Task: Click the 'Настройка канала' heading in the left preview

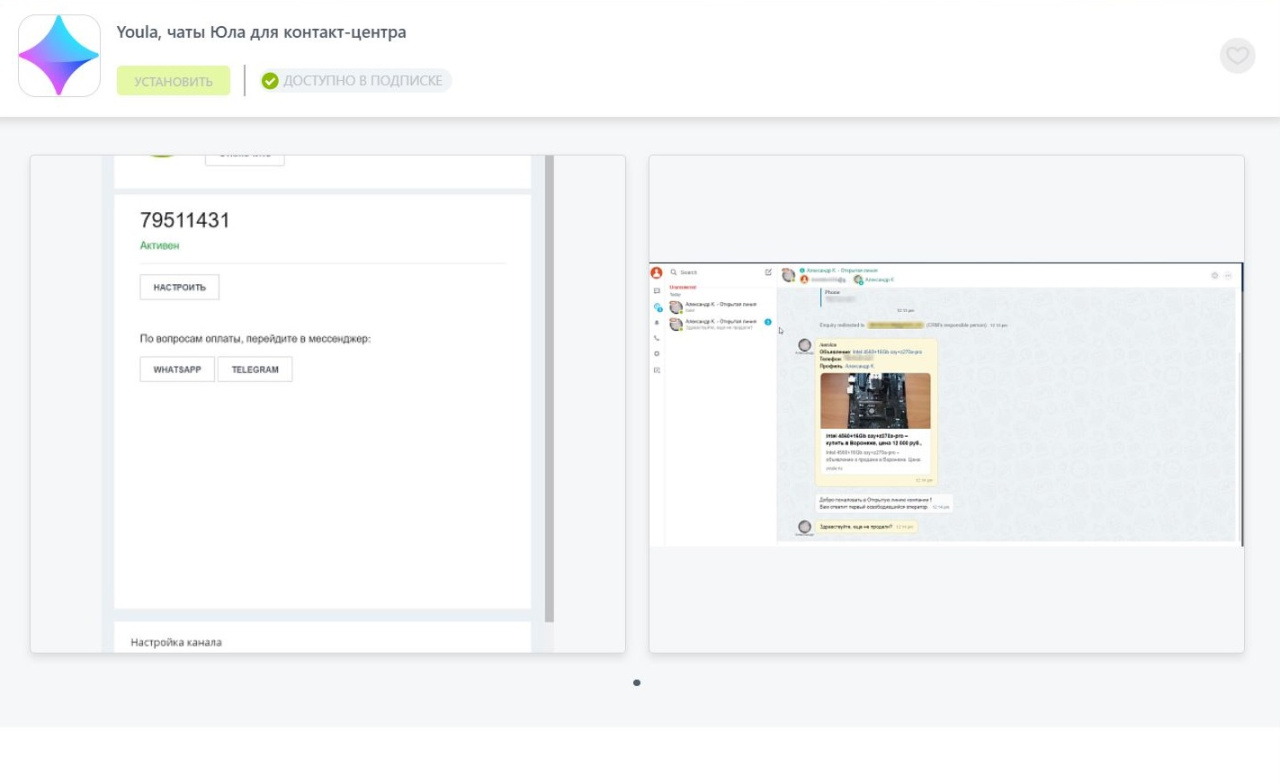Action: [x=176, y=642]
